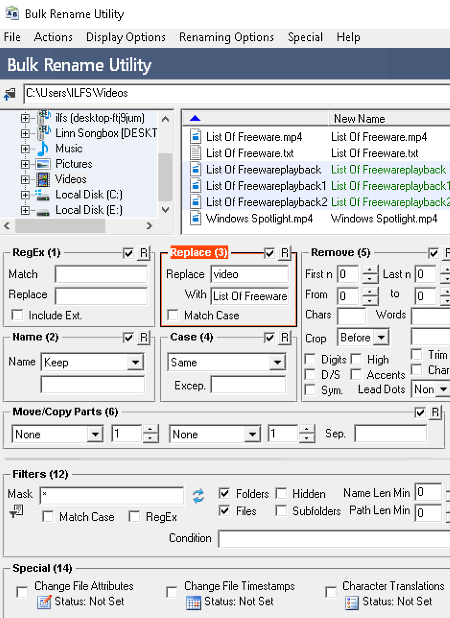Enable the Hidden filter checkbox
450x618 pixels.
coord(281,493)
